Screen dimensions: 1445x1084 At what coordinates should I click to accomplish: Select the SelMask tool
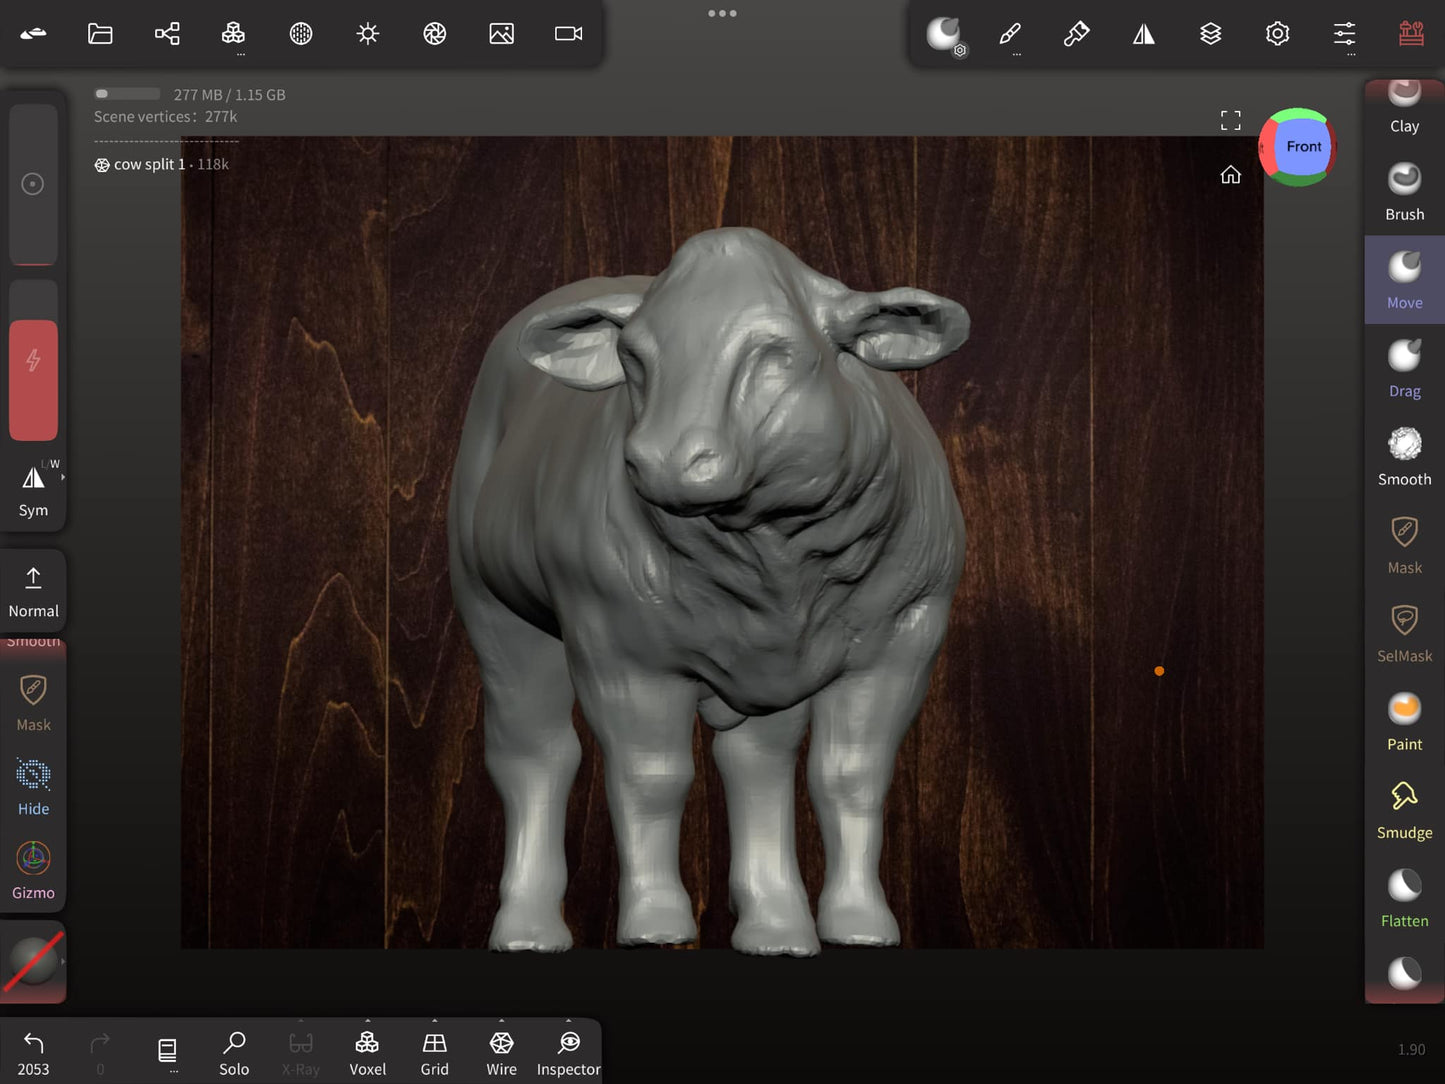click(x=1404, y=633)
